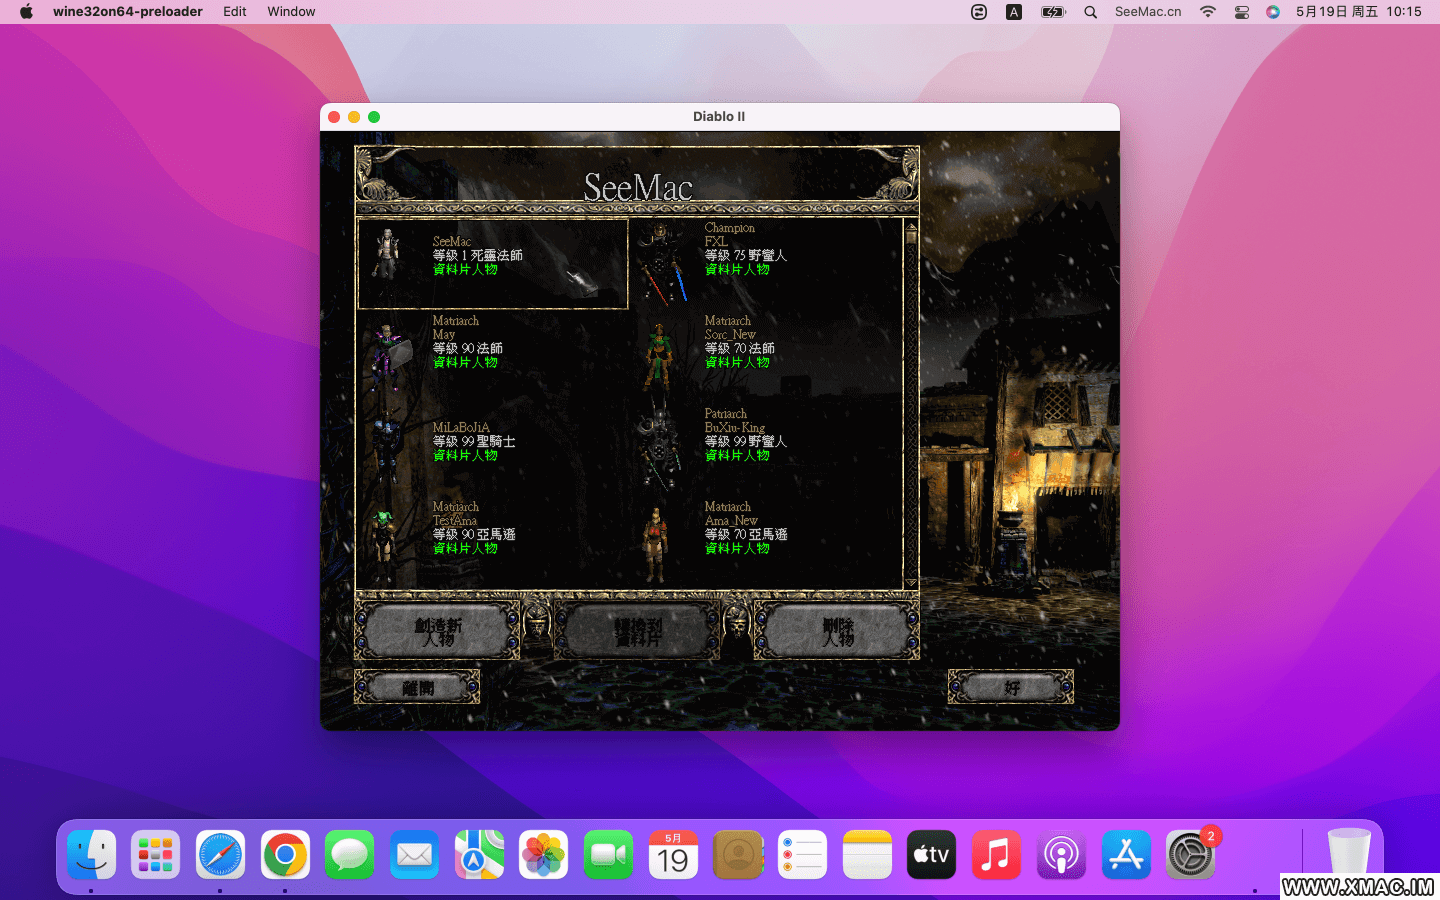This screenshot has height=900, width=1440.
Task: Click the 離開 exit button
Action: pos(417,687)
